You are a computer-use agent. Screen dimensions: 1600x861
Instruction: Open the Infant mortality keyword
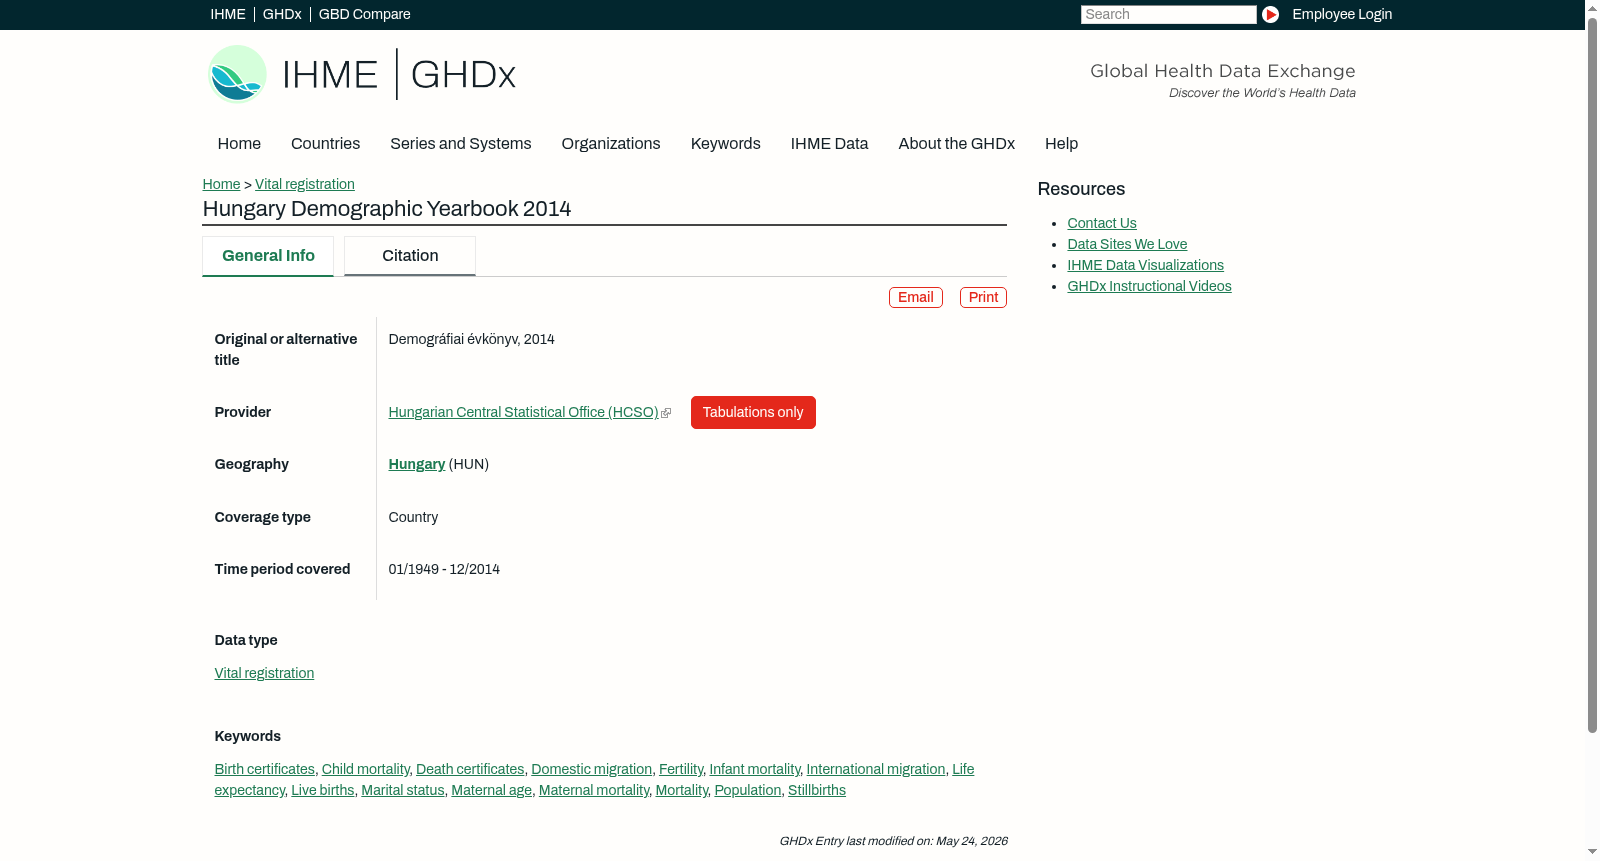pos(755,769)
